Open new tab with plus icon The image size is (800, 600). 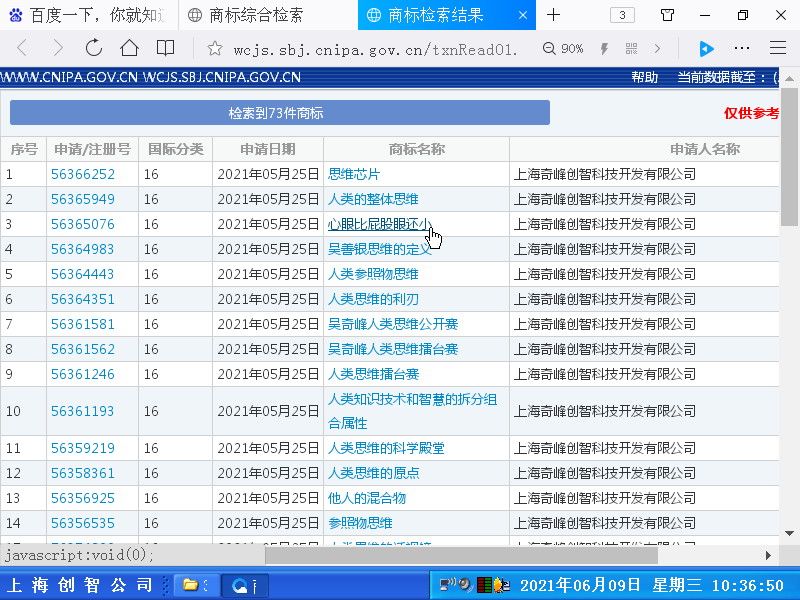point(553,15)
